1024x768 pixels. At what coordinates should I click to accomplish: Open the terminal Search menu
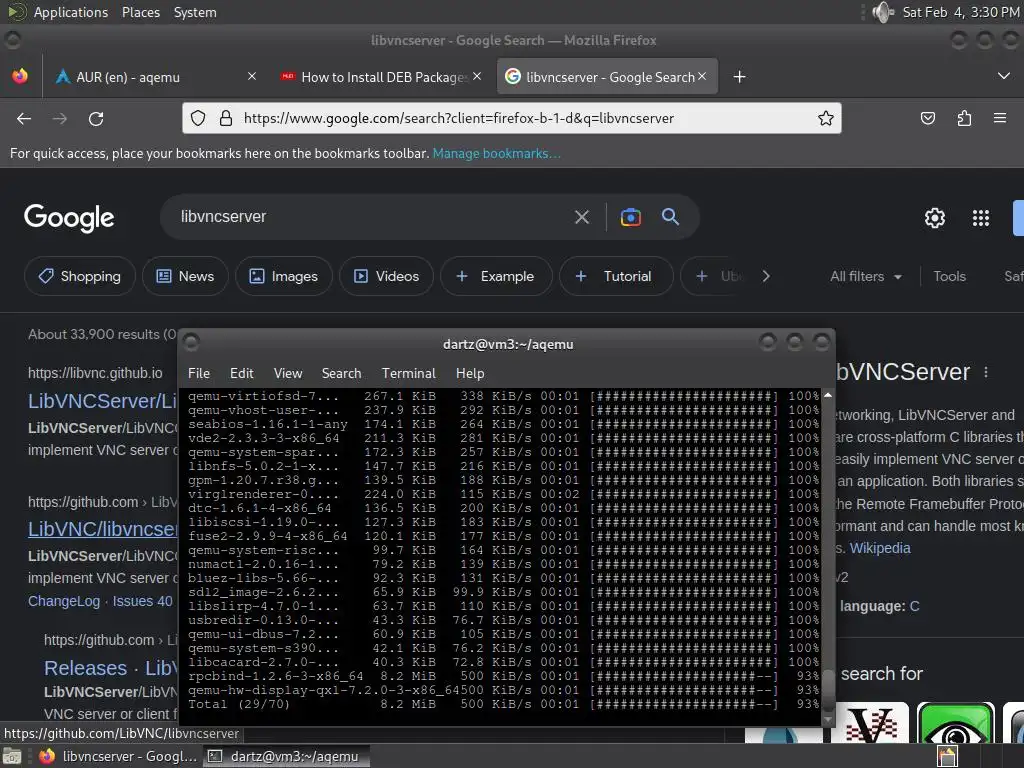pos(342,373)
